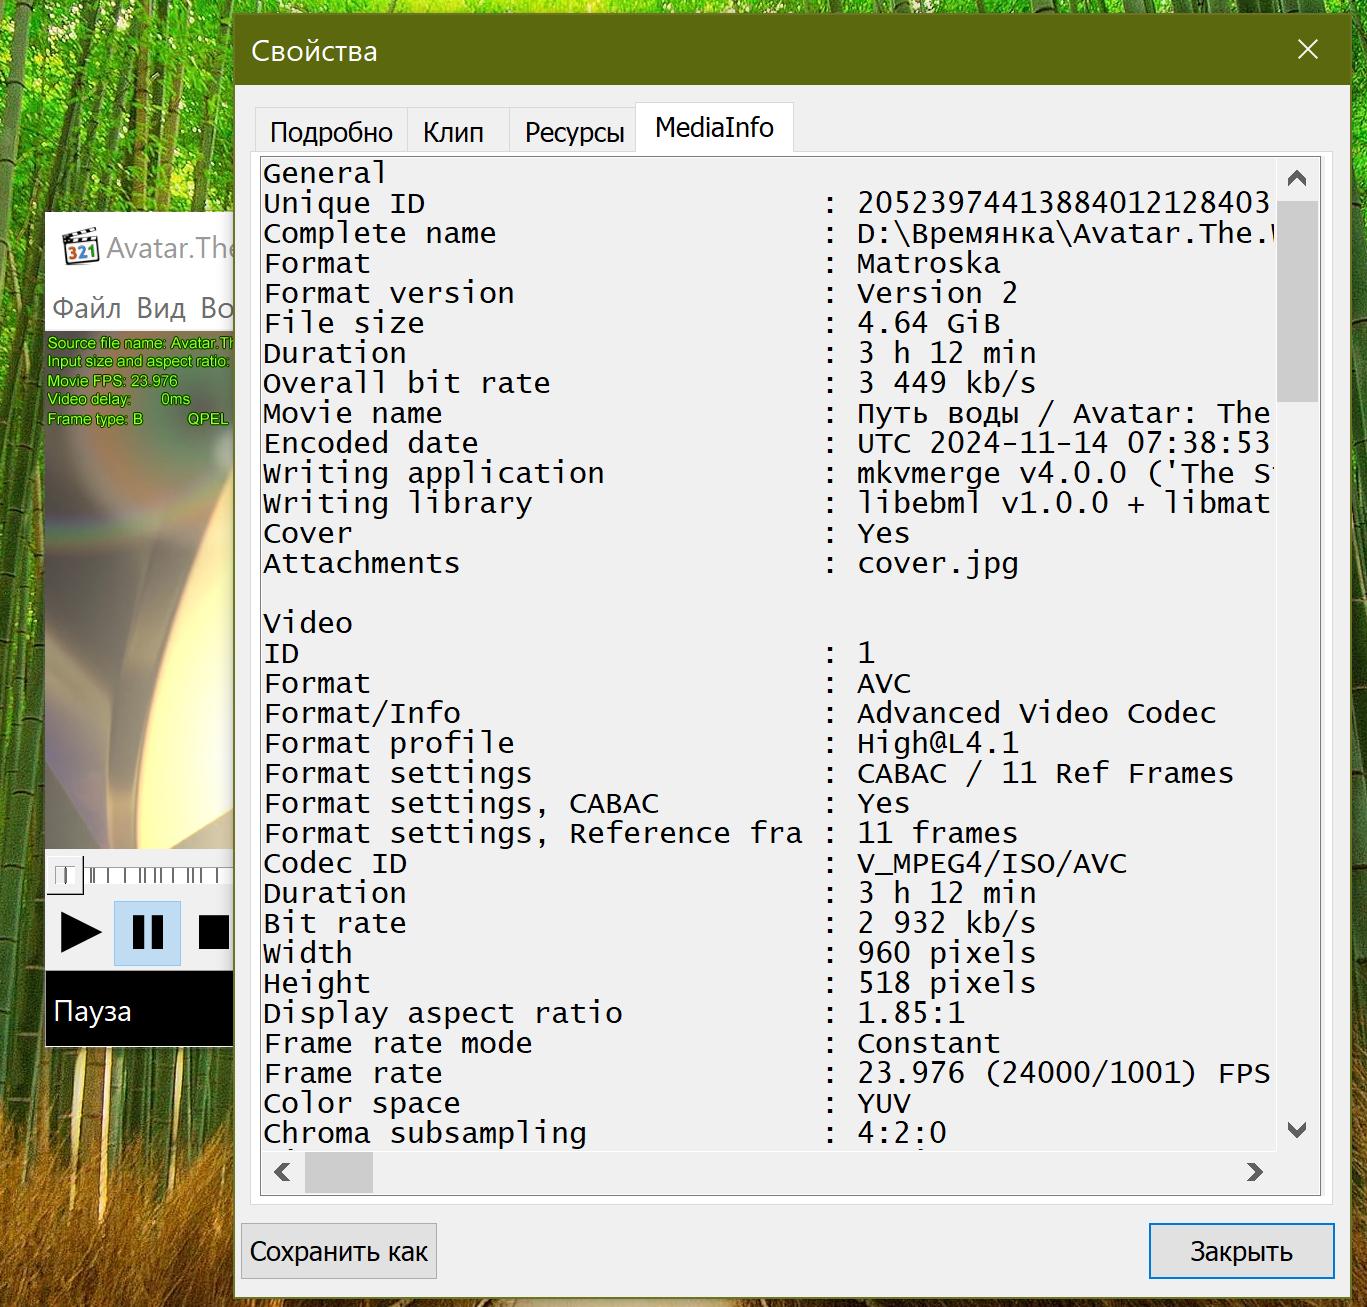Click the '3 449 kb/s' overall bit rate
The image size is (1367, 1307).
point(946,383)
